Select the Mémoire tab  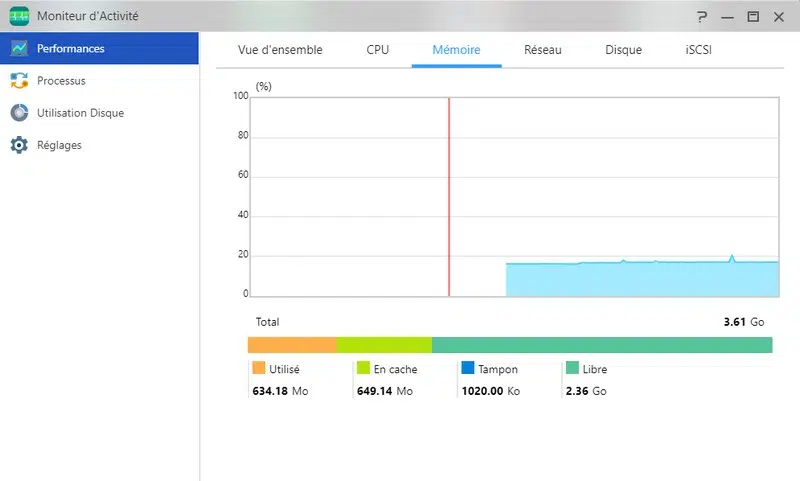[456, 50]
